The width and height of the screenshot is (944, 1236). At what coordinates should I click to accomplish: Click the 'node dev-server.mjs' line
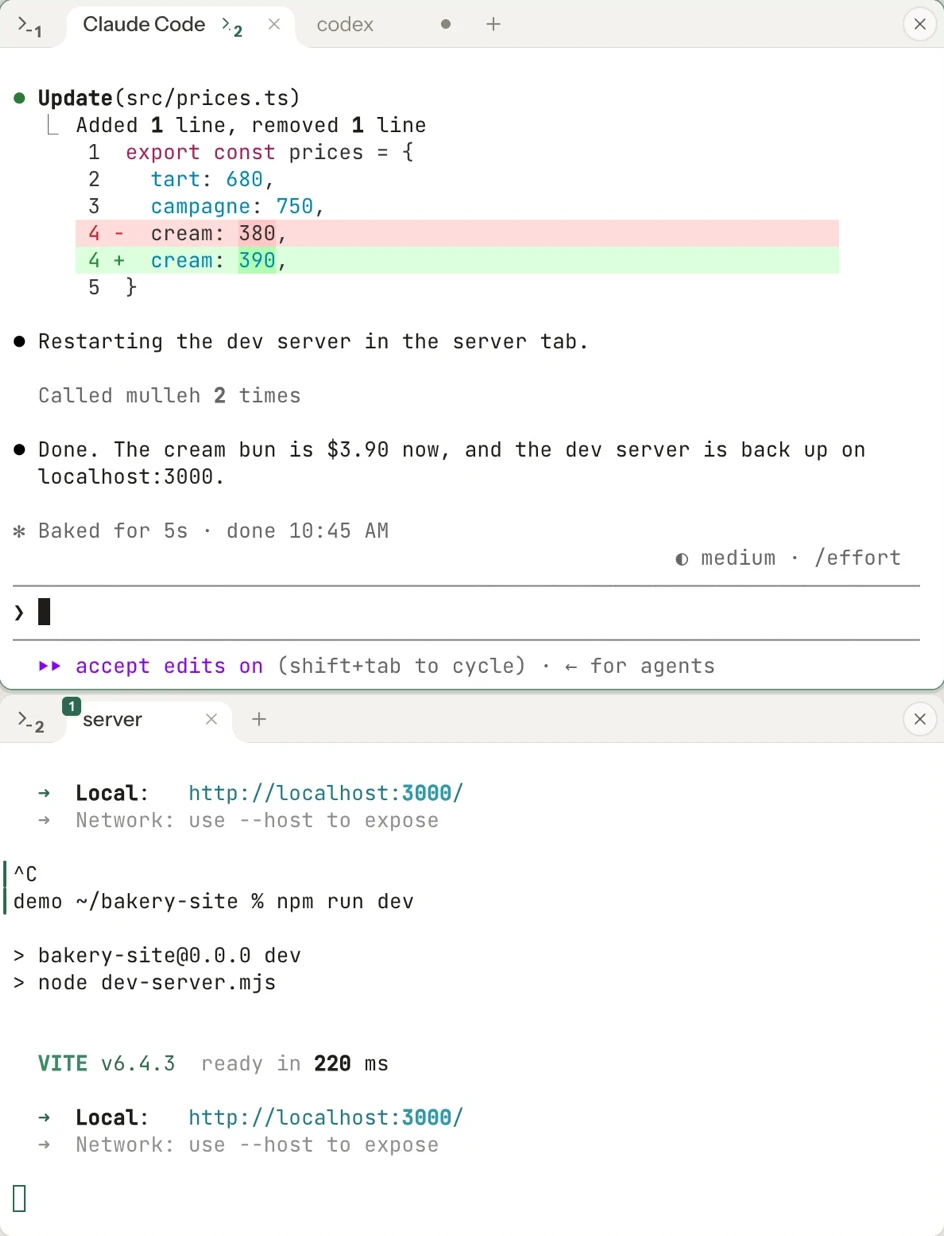pyautogui.click(x=144, y=982)
